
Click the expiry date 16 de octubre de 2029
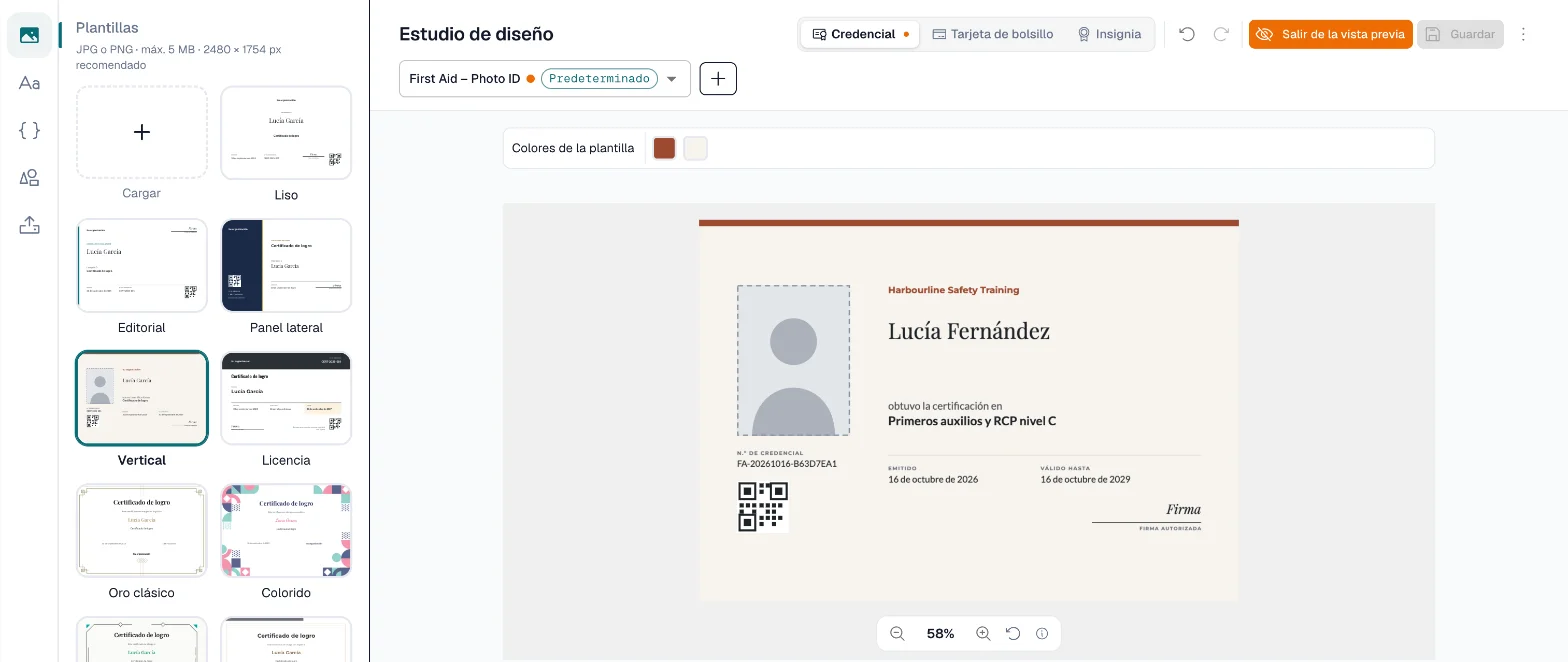pyautogui.click(x=1085, y=479)
